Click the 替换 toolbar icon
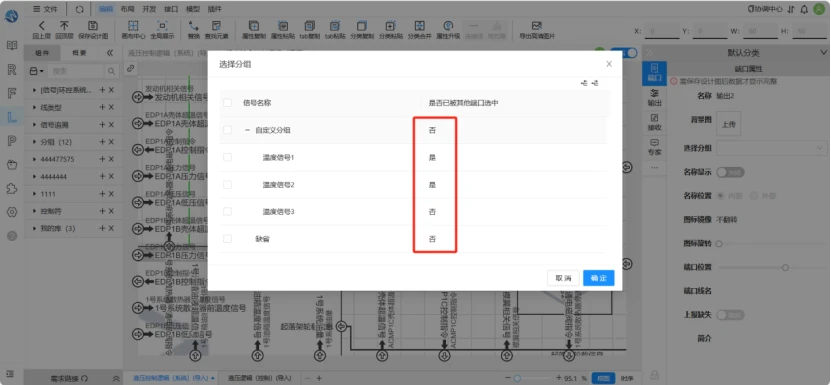This screenshot has height=385, width=831. tap(193, 26)
